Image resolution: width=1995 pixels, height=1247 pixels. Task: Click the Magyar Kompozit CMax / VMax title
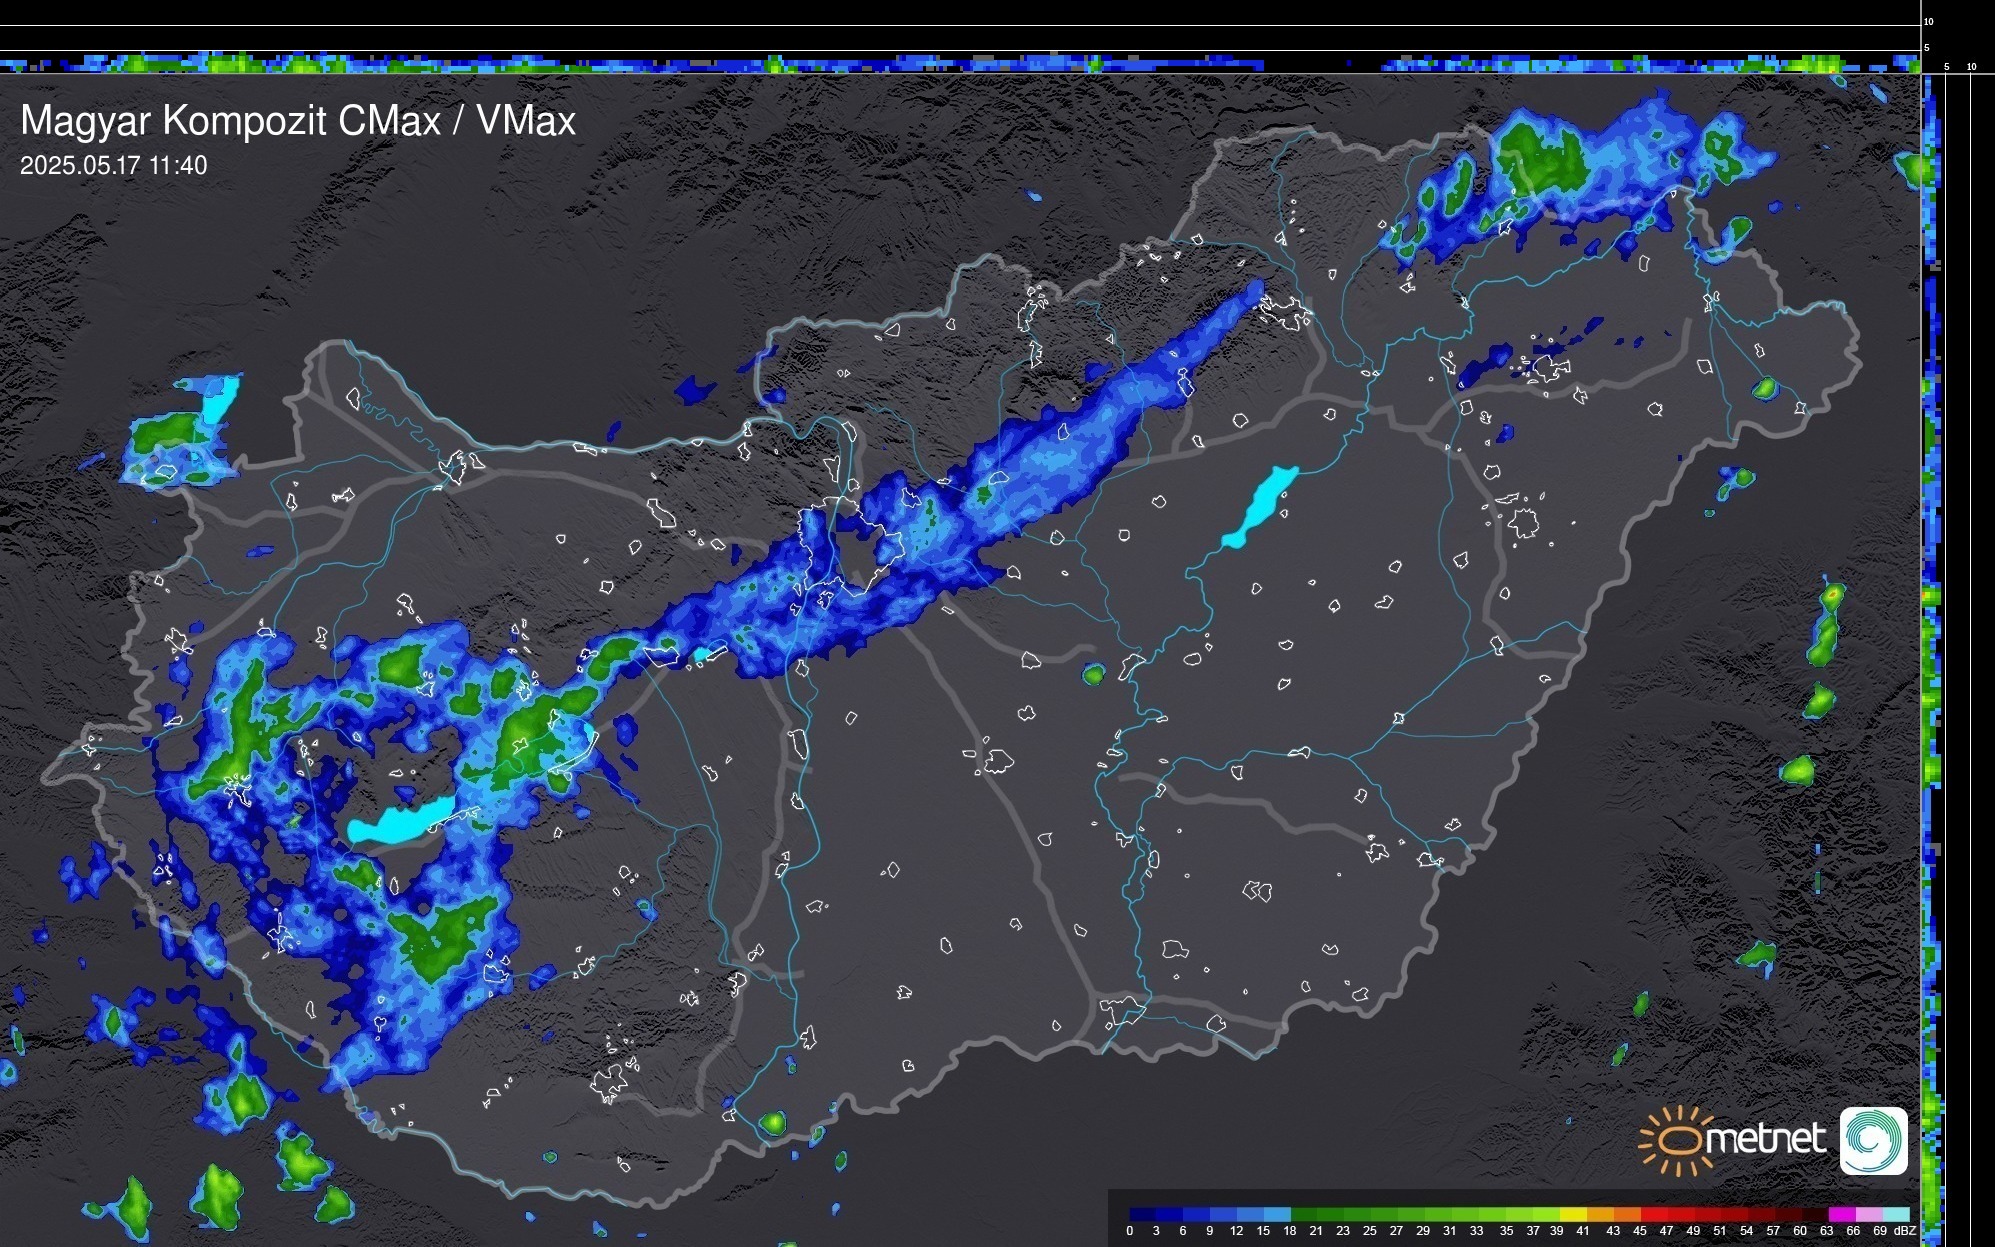[298, 121]
